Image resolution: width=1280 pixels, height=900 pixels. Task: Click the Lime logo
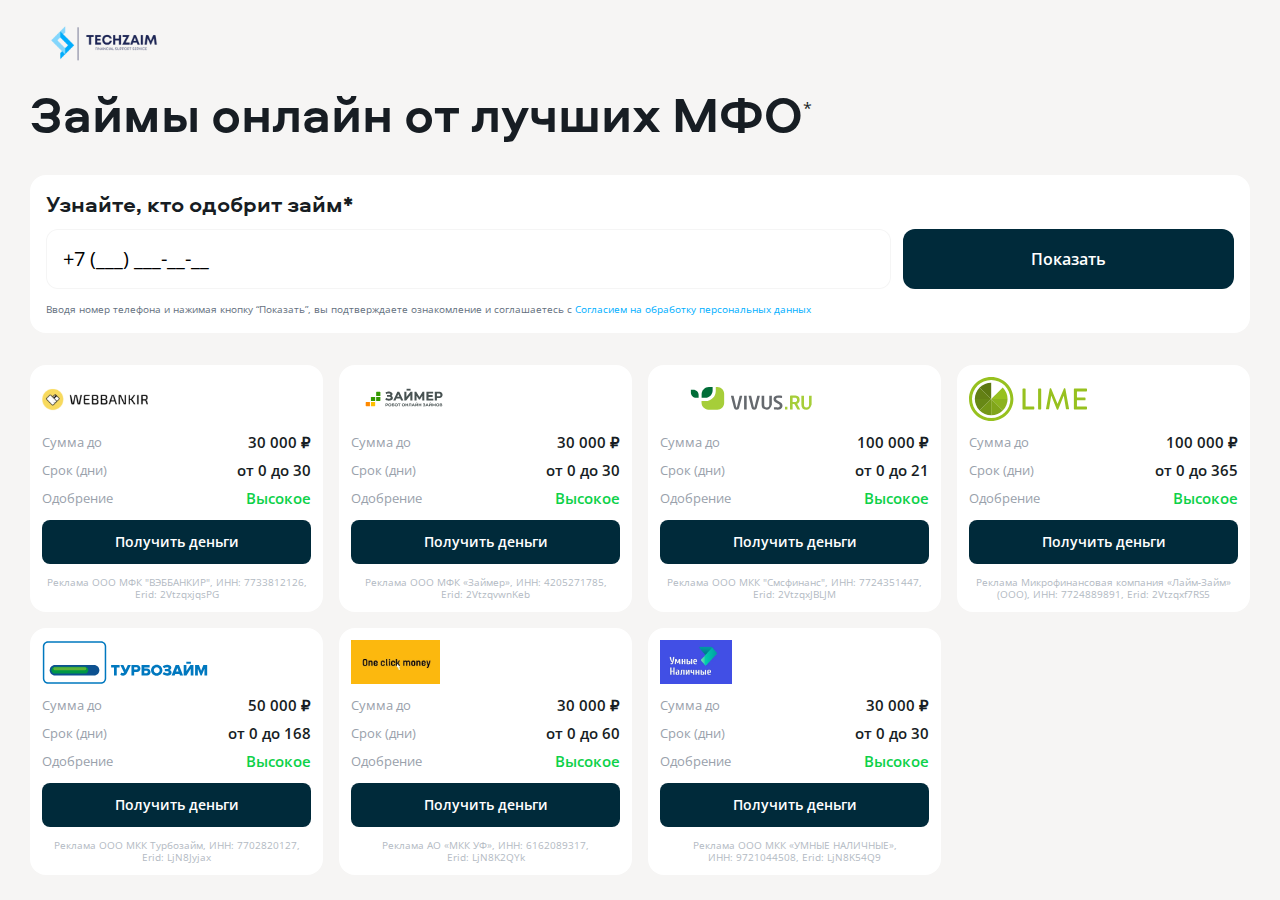pos(1028,399)
